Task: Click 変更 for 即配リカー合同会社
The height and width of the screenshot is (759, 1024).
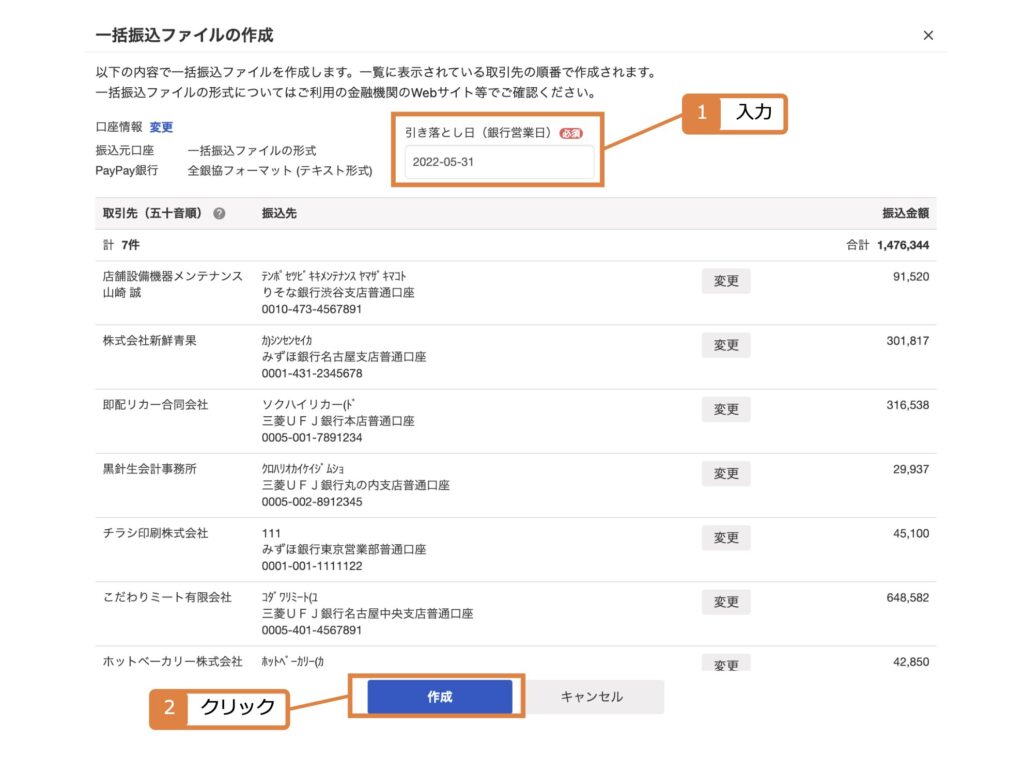Action: (726, 409)
